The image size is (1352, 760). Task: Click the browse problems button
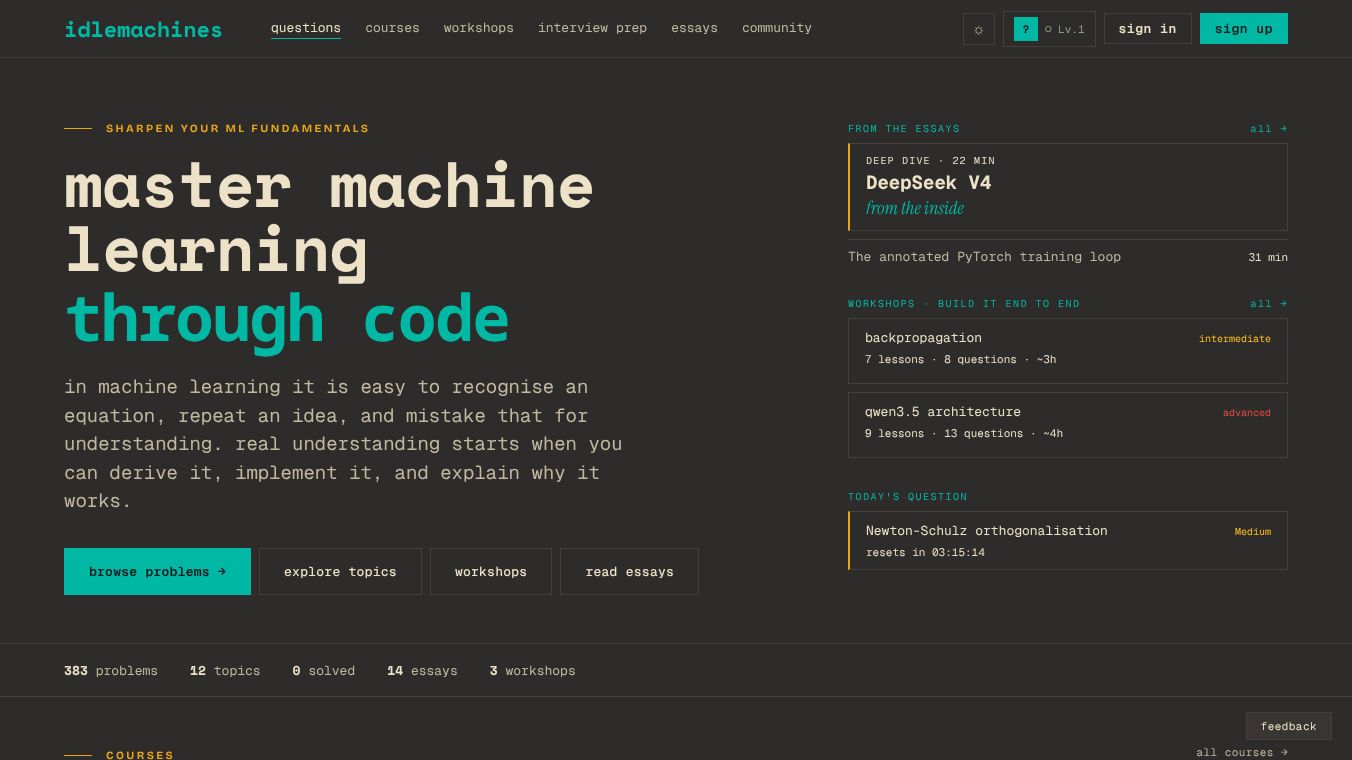[x=157, y=572]
